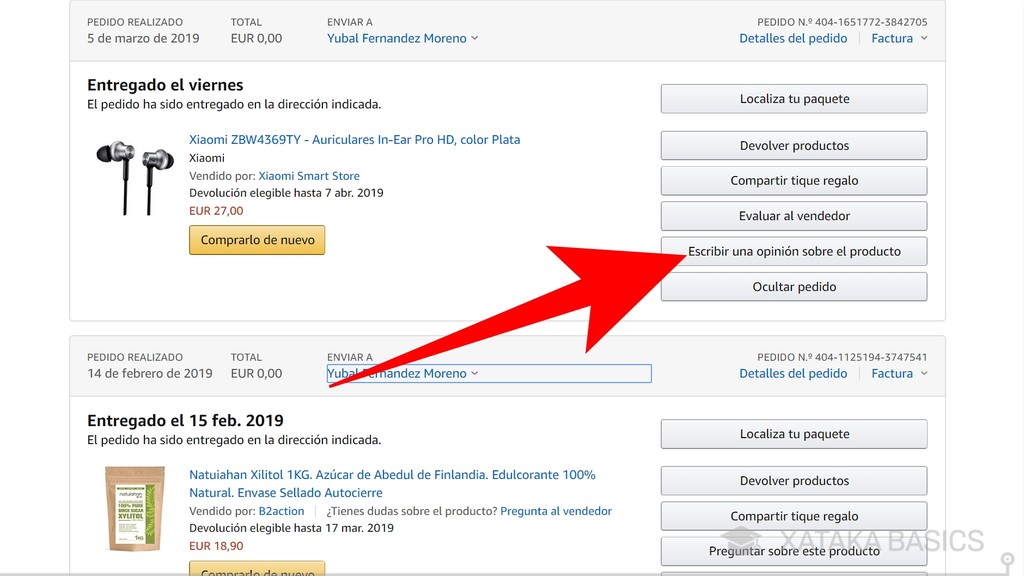This screenshot has height=576, width=1024.
Task: Click 'Comprarlo de nuevo' for the Xiaomi earphones
Action: tap(256, 239)
